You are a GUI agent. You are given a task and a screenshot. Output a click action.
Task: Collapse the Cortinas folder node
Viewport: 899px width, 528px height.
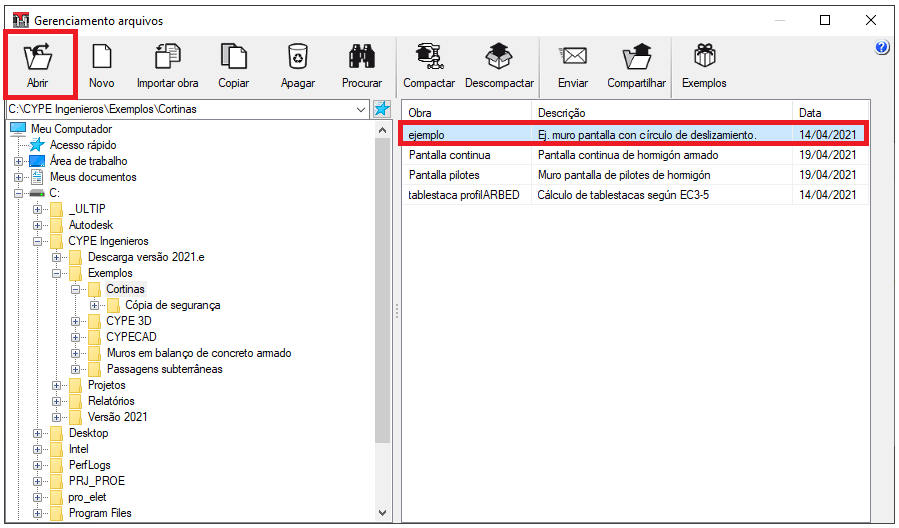coord(75,290)
